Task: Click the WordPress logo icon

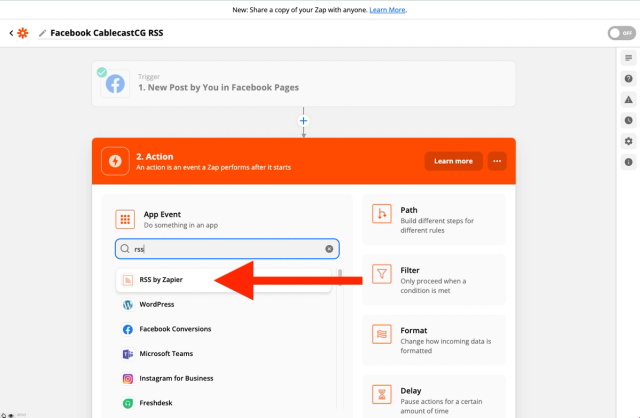Action: click(128, 305)
